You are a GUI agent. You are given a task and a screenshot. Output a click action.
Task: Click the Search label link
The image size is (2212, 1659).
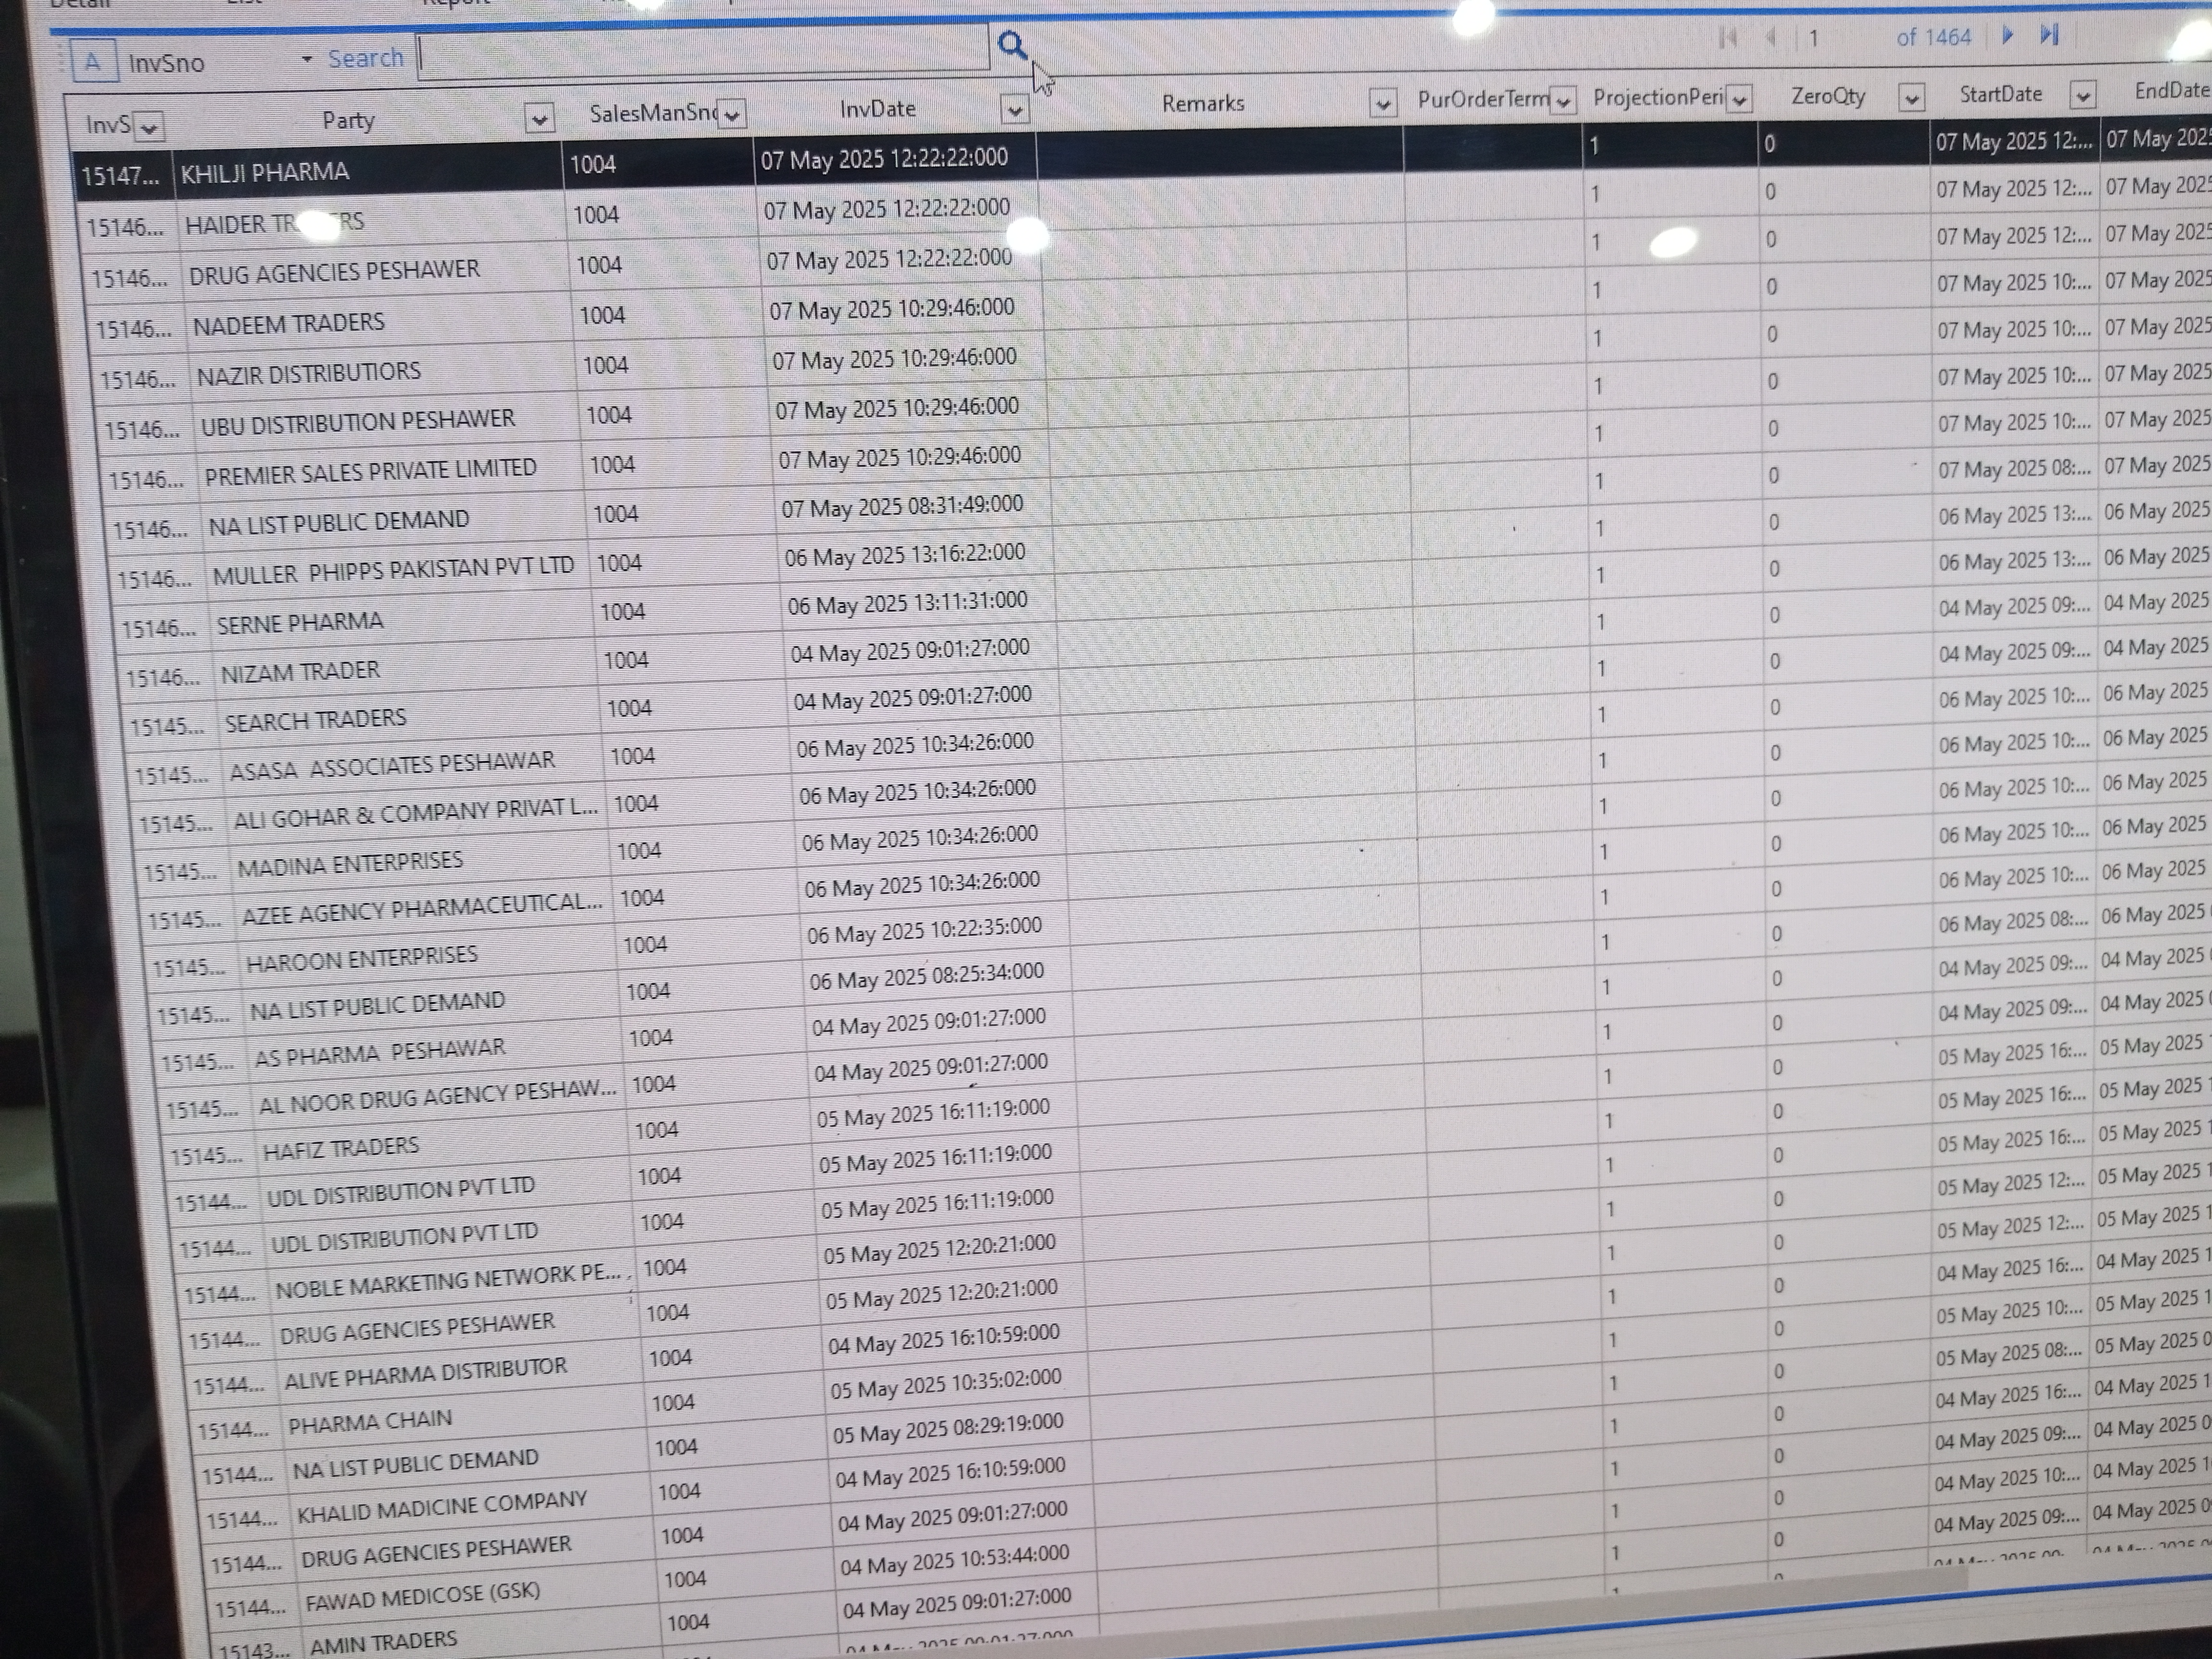365,59
